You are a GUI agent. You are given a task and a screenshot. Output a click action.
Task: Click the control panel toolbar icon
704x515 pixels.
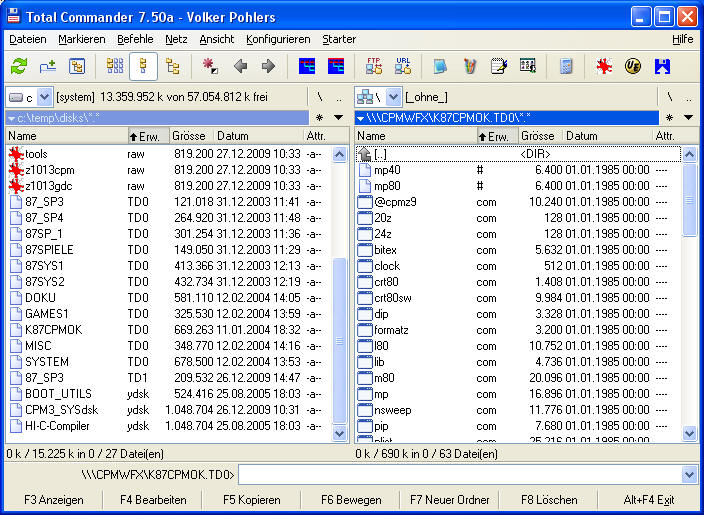[x=528, y=66]
